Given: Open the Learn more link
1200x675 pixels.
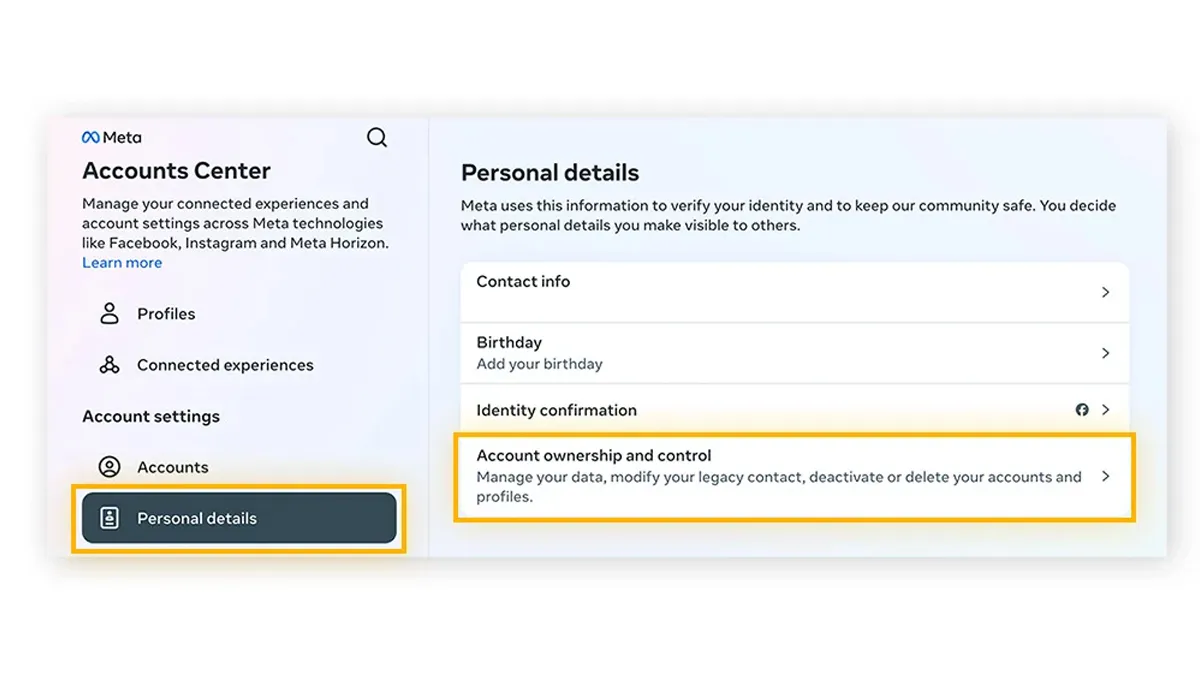Looking at the screenshot, I should click(x=122, y=263).
